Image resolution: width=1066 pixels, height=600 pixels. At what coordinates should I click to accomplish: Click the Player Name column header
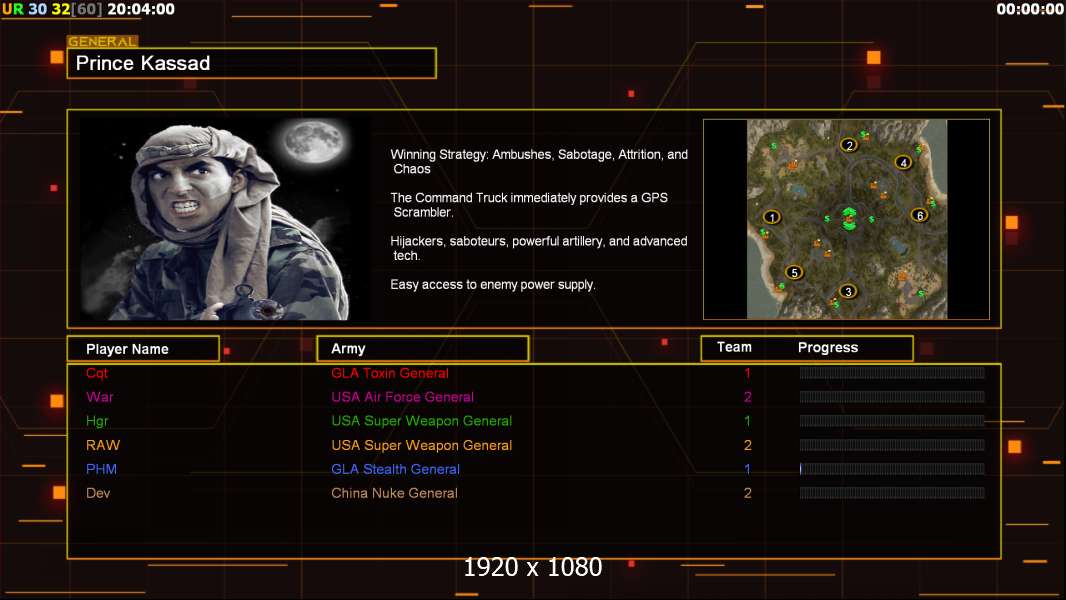tap(143, 349)
